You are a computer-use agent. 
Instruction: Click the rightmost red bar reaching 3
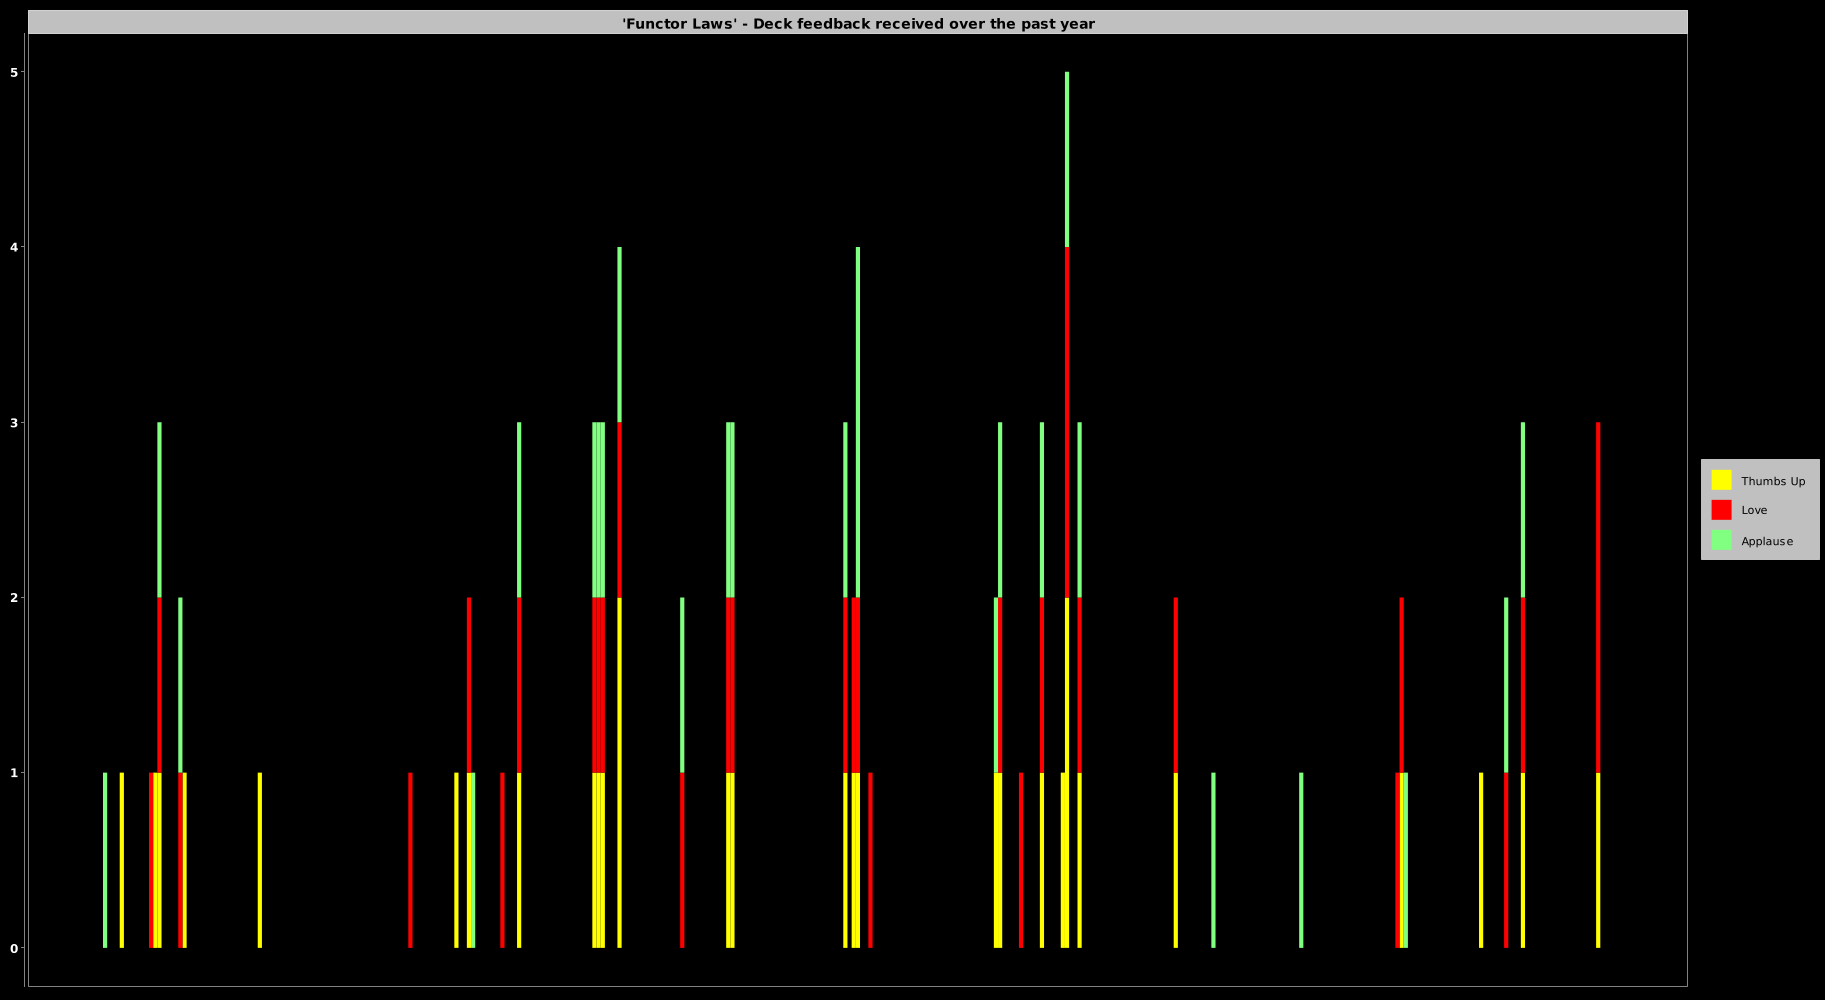(x=1598, y=598)
